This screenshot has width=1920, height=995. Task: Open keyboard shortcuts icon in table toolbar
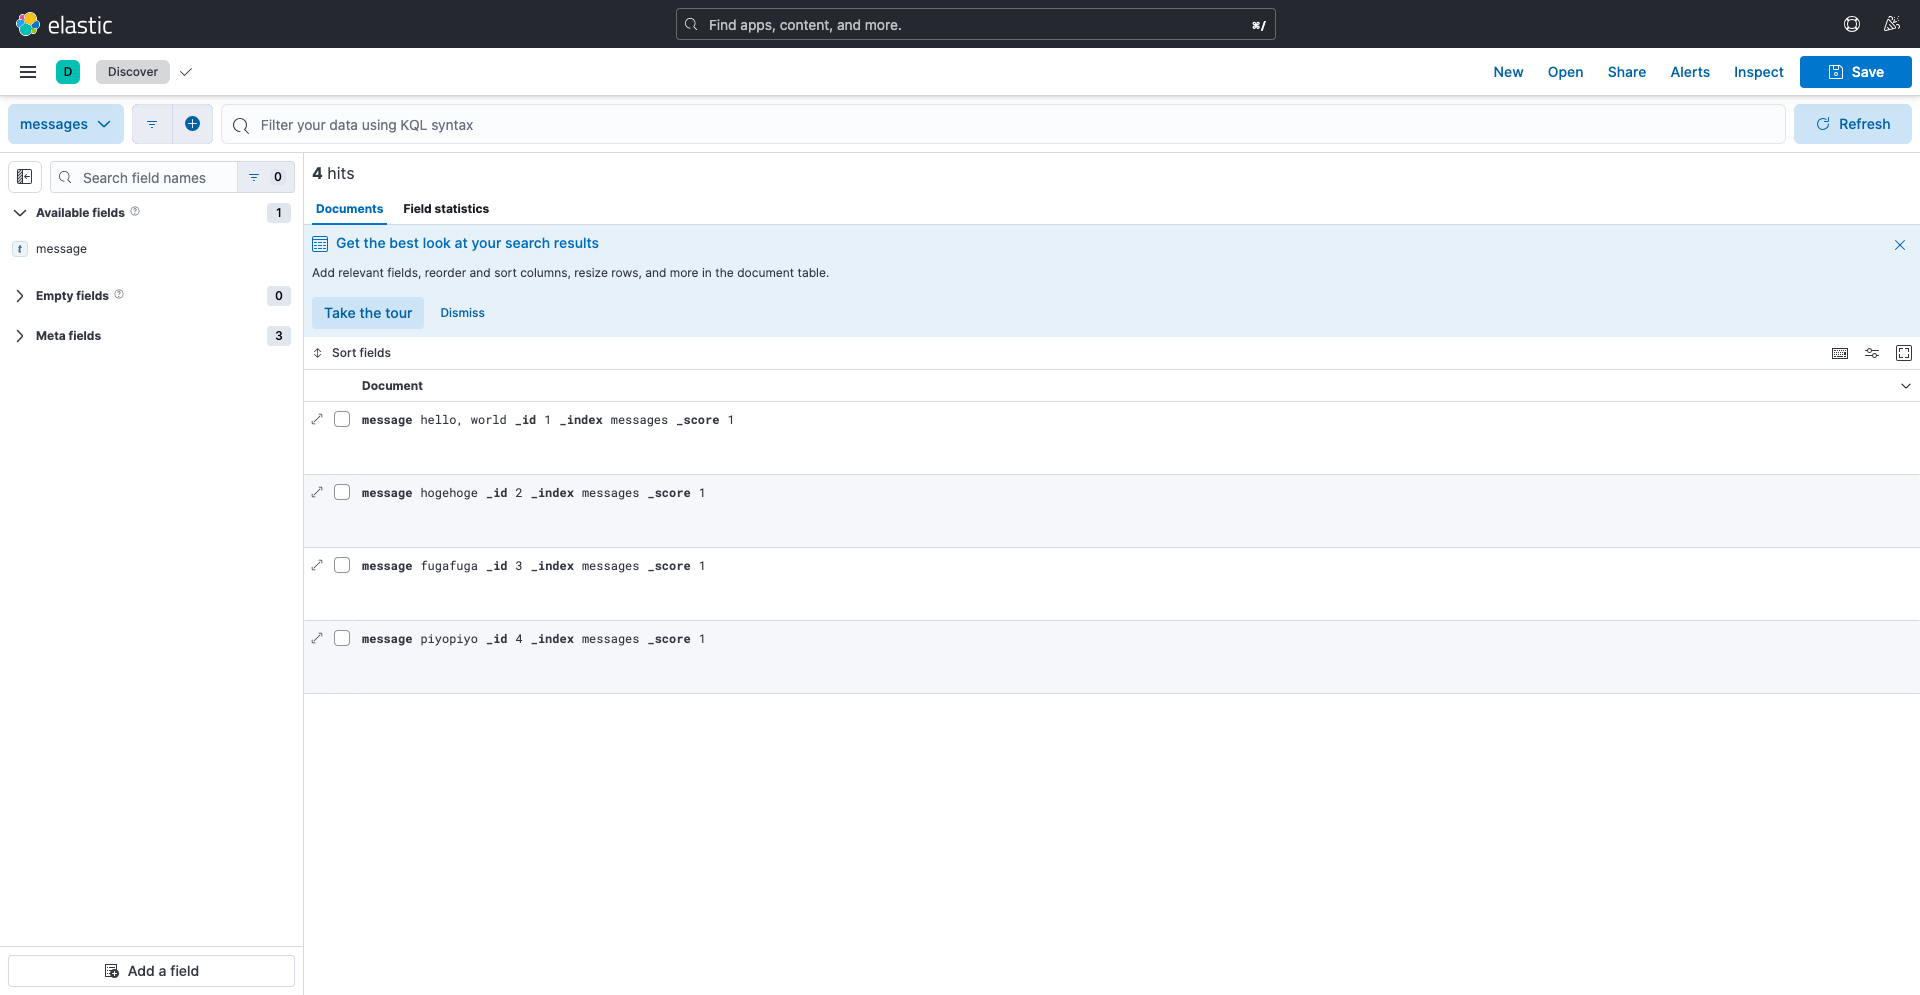tap(1840, 353)
